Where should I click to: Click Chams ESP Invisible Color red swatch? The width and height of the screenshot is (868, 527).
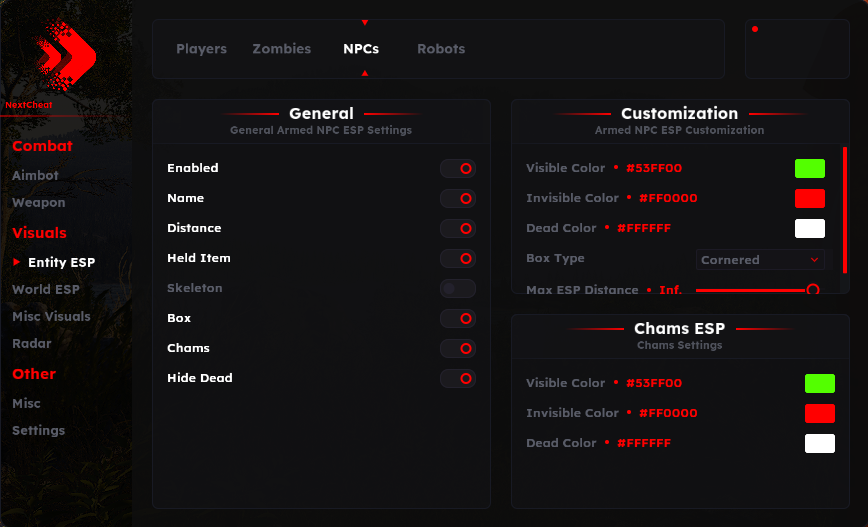click(x=820, y=414)
